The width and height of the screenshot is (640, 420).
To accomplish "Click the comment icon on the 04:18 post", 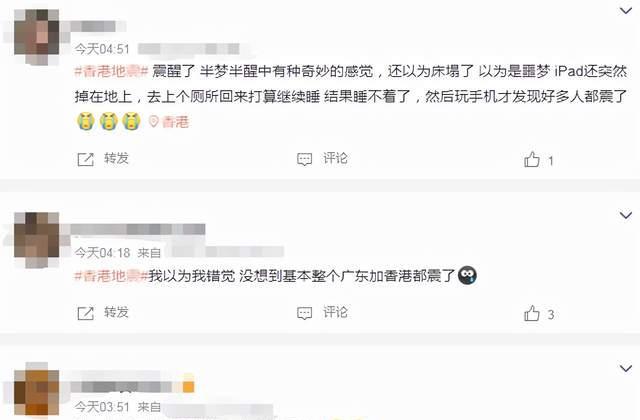I will (304, 313).
